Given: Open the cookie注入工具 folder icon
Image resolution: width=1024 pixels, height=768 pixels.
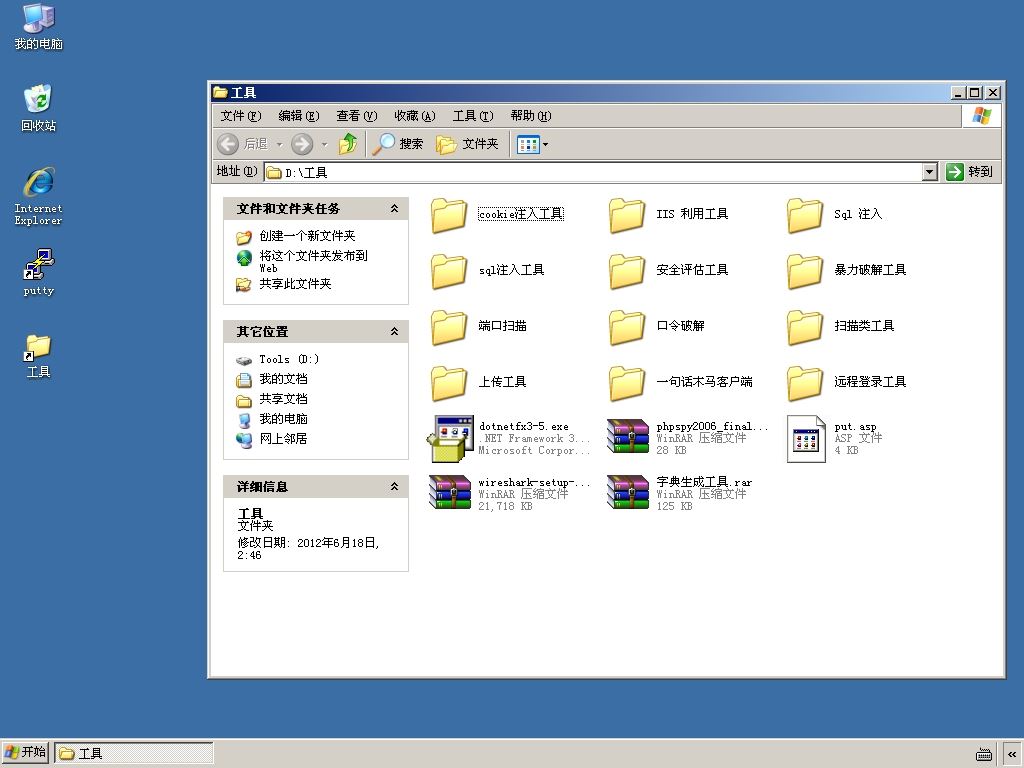Looking at the screenshot, I should click(x=449, y=215).
